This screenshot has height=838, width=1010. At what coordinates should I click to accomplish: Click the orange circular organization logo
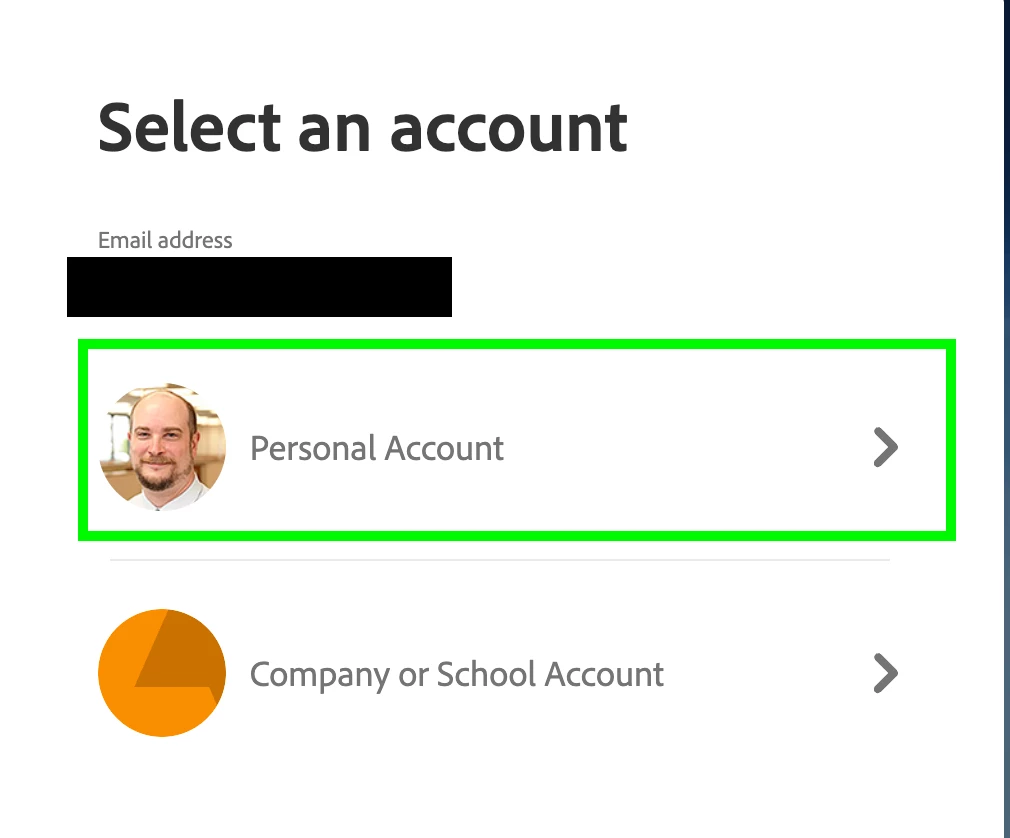point(162,672)
